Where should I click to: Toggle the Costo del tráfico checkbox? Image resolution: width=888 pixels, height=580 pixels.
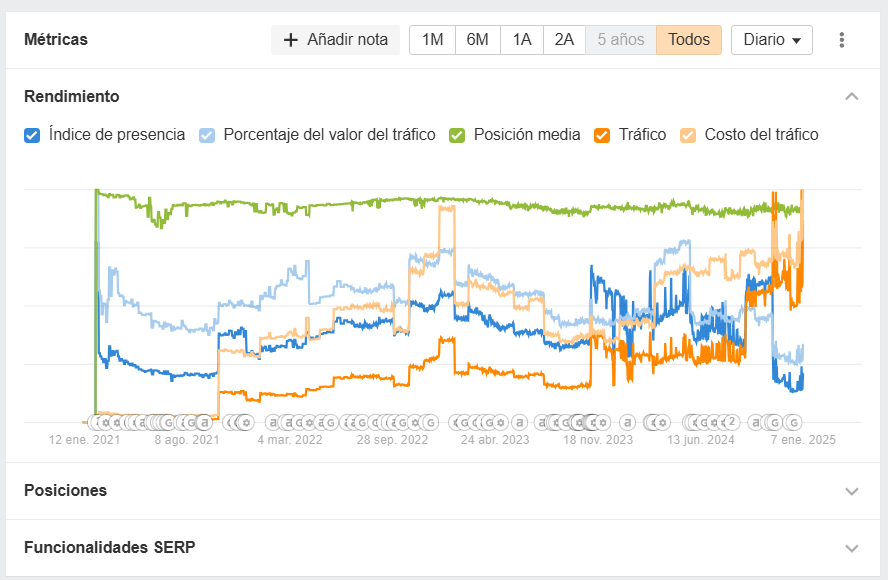(x=688, y=135)
